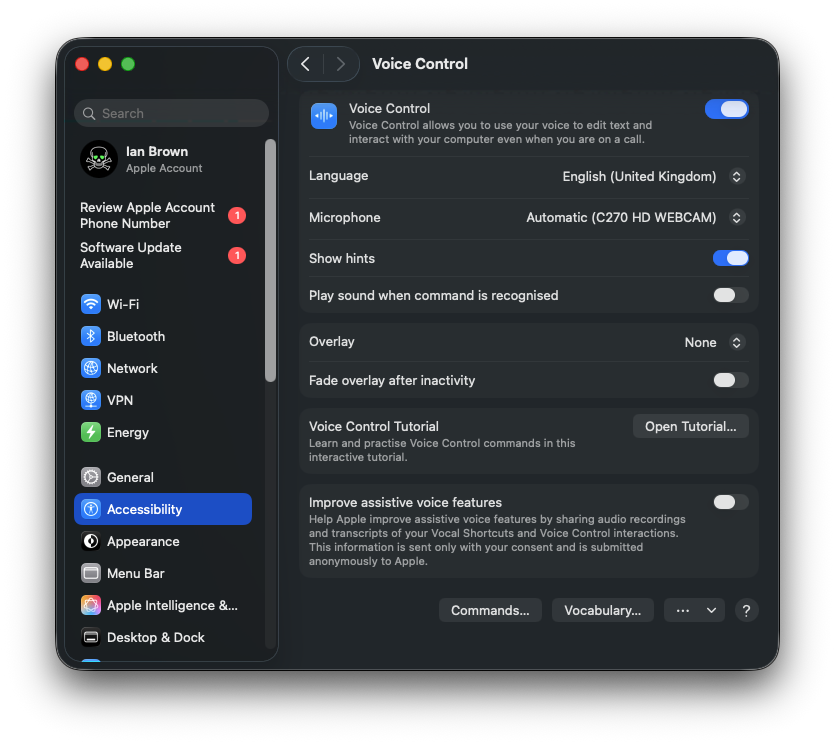Click the Network globe icon
Viewport: 835px width, 744px height.
click(91, 368)
